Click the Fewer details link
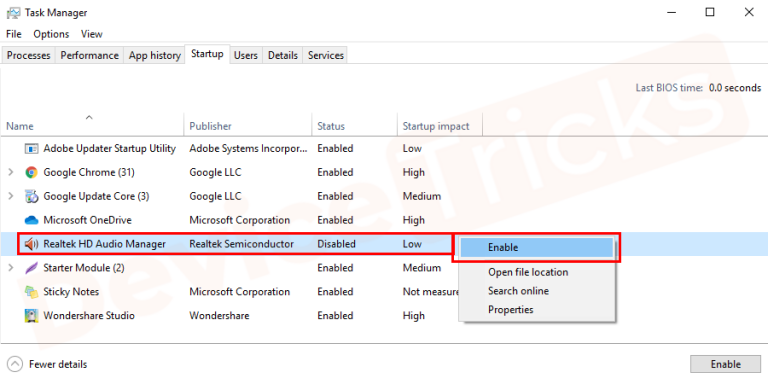The height and width of the screenshot is (384, 768). pos(58,364)
